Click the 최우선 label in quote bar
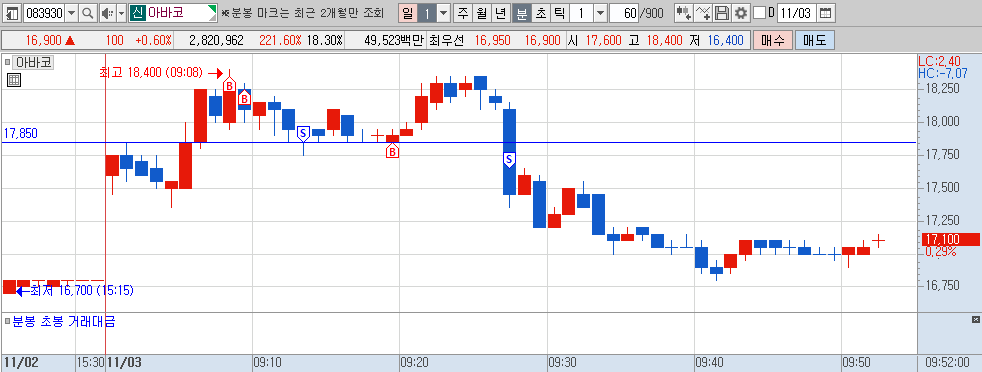The width and height of the screenshot is (982, 372). tap(448, 41)
